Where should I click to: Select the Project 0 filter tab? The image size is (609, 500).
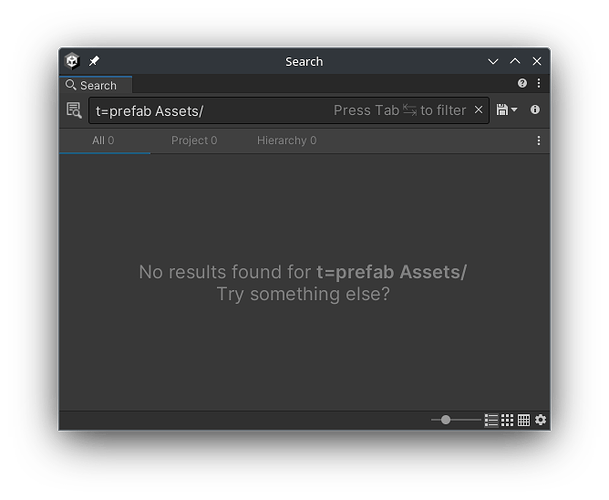194,141
